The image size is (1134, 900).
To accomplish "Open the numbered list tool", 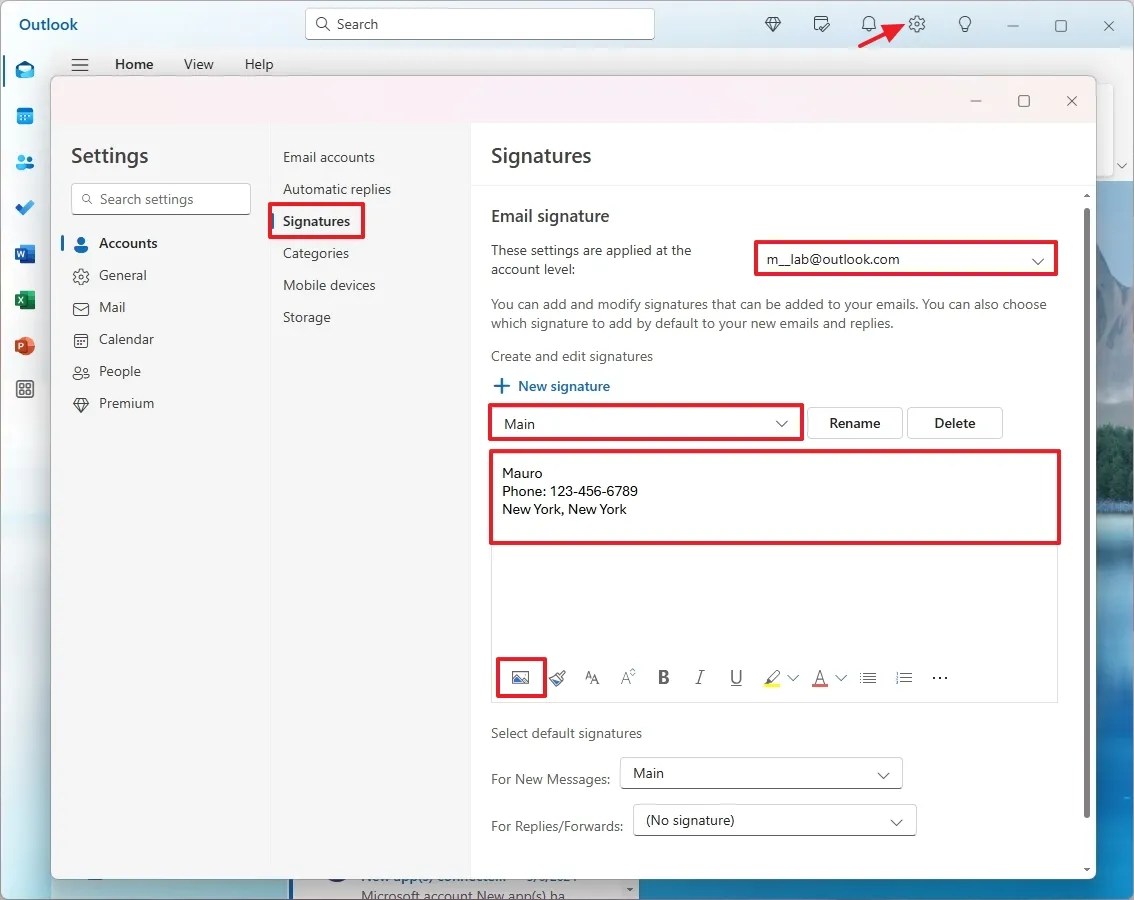I will pos(903,677).
